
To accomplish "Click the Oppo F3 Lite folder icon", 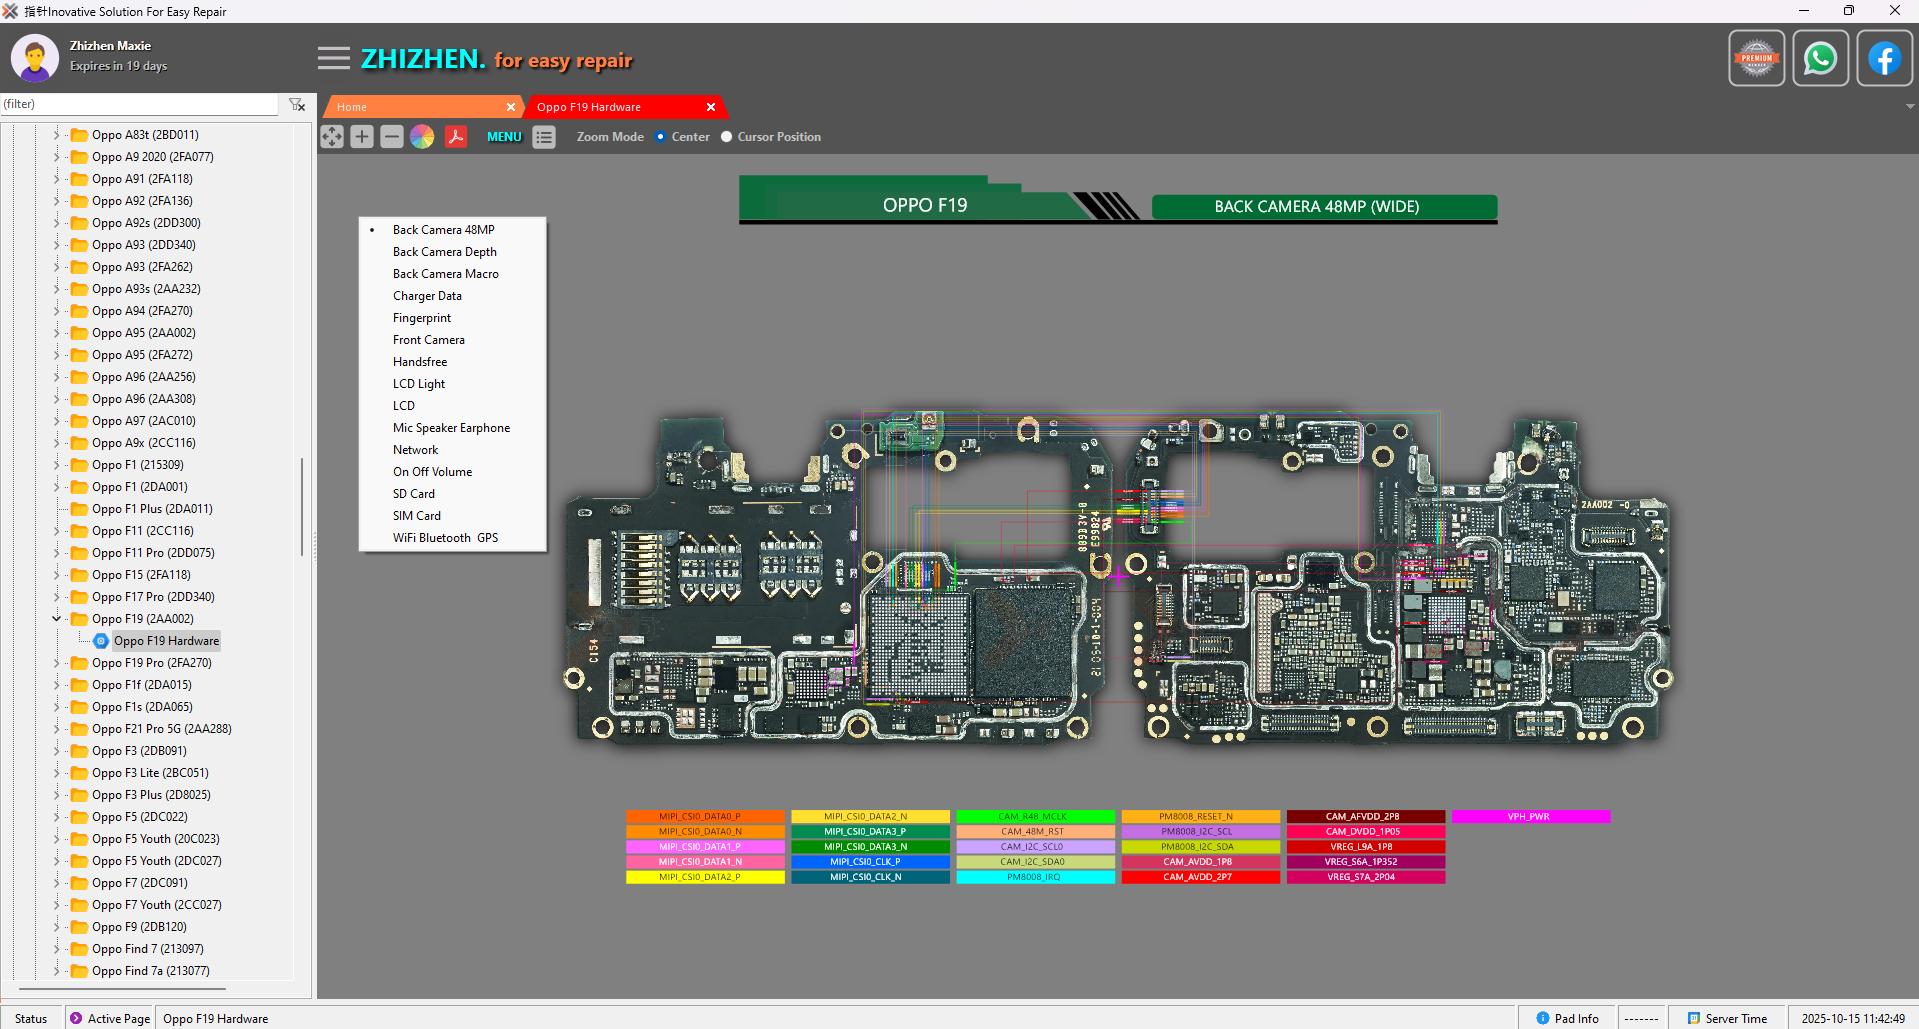I will [x=79, y=773].
